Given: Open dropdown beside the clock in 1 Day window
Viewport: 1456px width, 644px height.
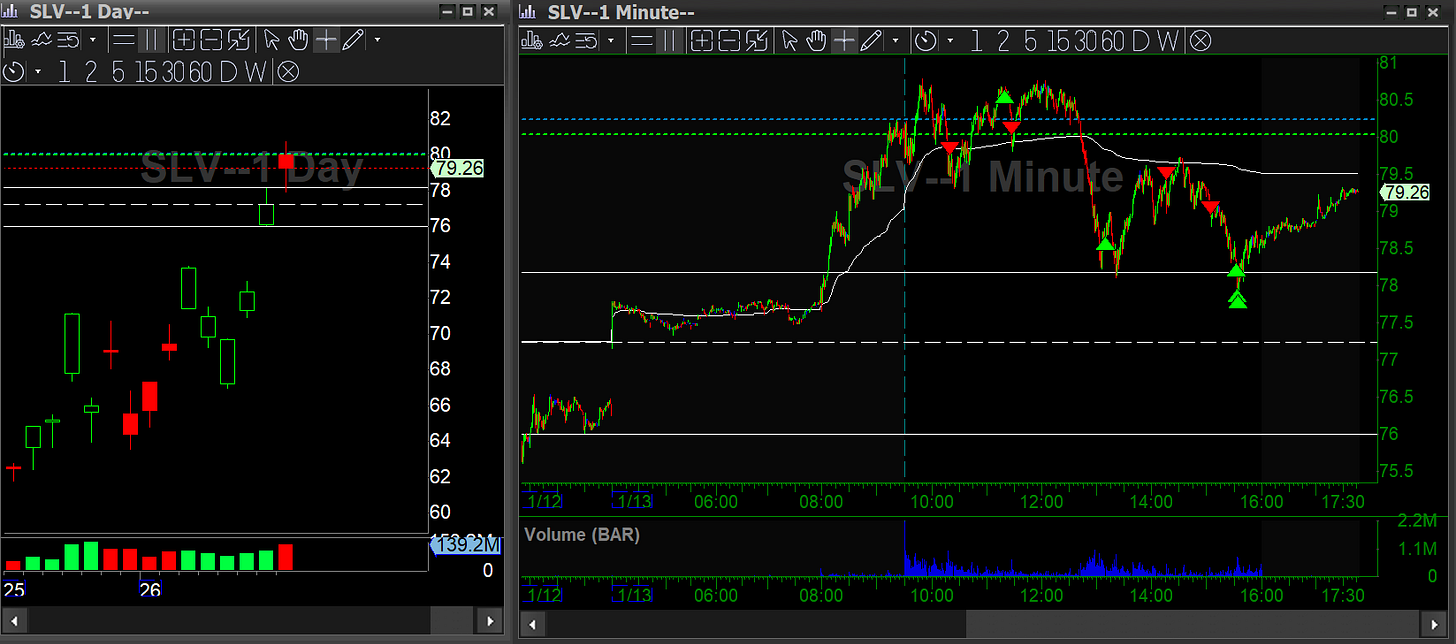Looking at the screenshot, I should [38, 71].
